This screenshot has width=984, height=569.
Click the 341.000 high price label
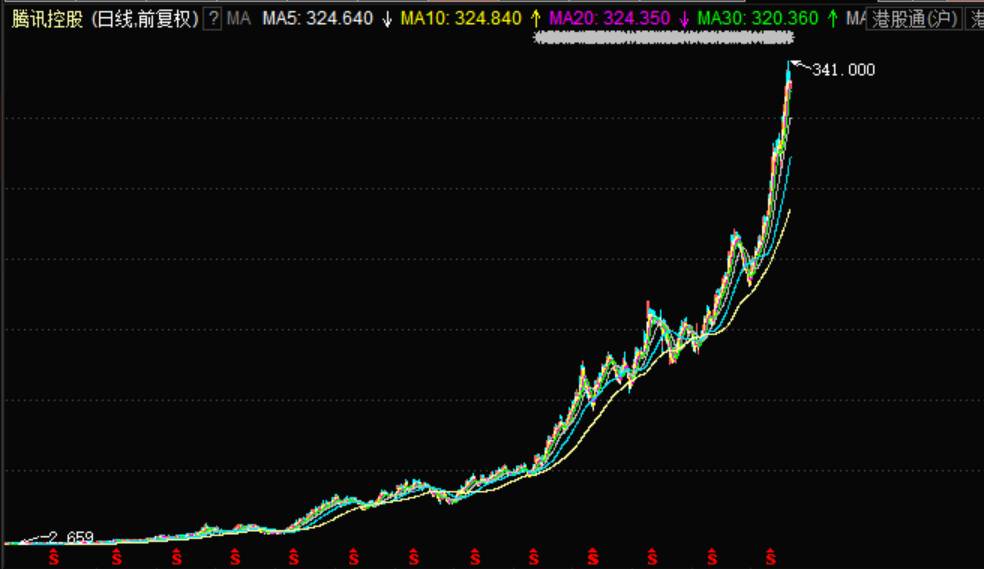pos(843,70)
